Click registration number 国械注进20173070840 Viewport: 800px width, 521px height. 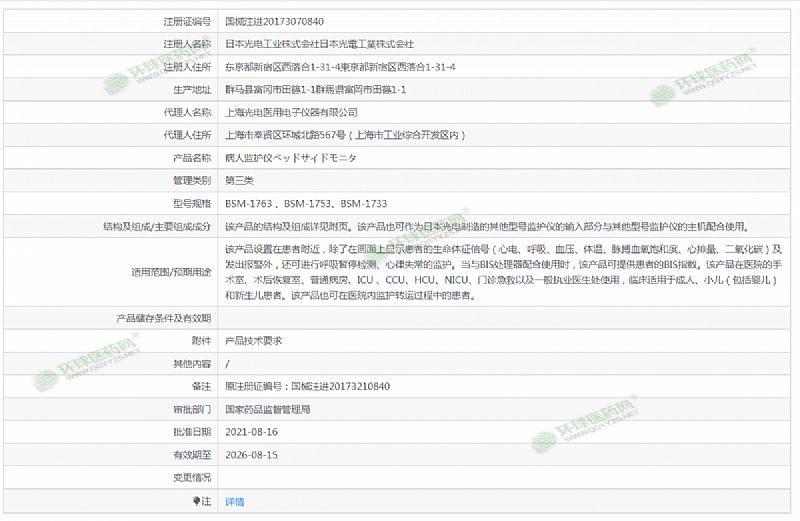click(x=274, y=21)
